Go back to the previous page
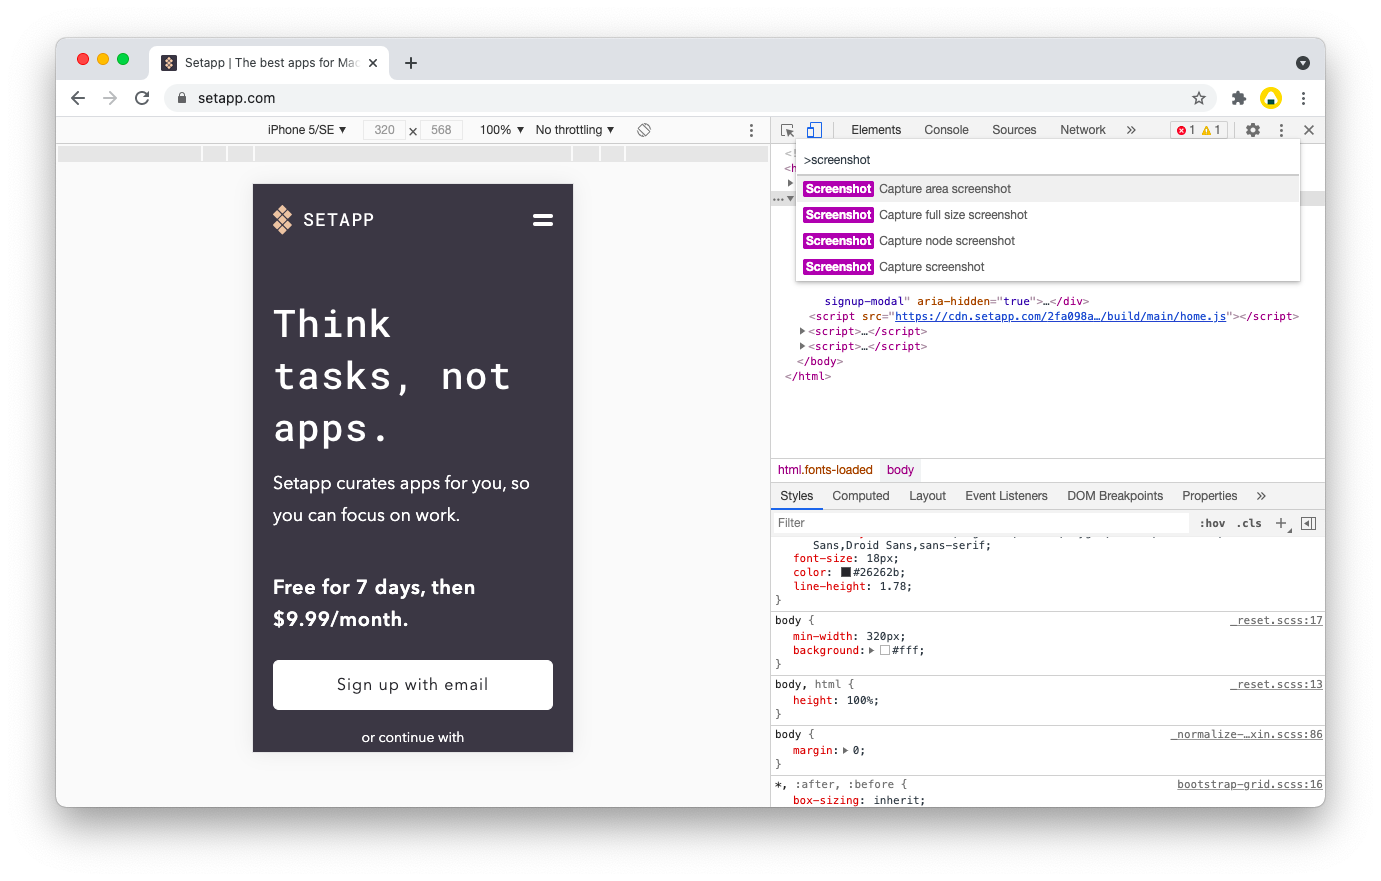 [x=78, y=98]
